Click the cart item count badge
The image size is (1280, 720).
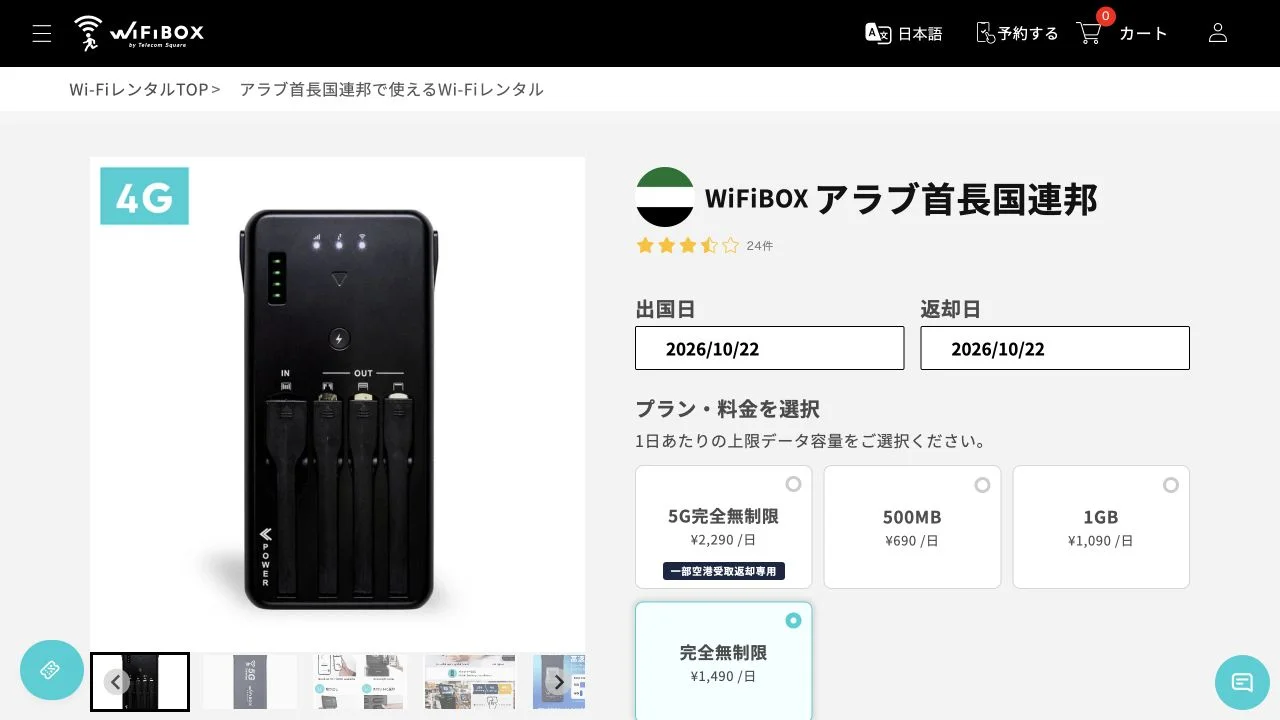click(x=1105, y=16)
